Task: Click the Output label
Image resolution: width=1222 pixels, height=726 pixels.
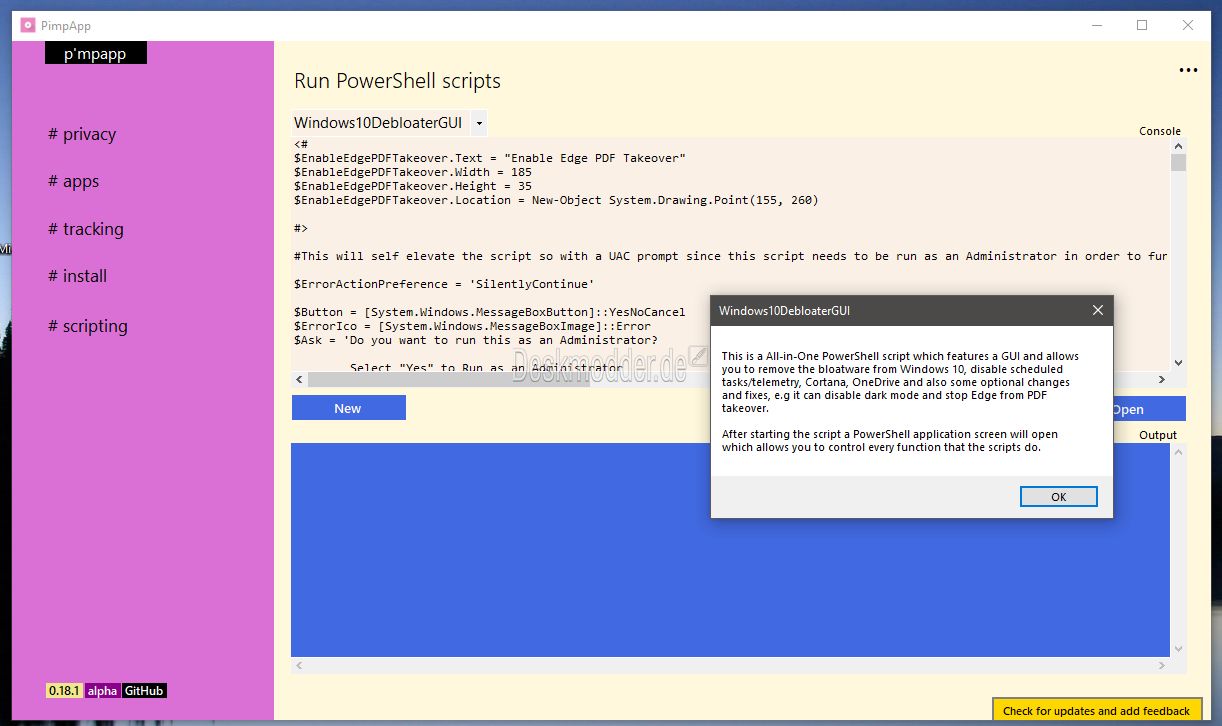Action: [1158, 435]
